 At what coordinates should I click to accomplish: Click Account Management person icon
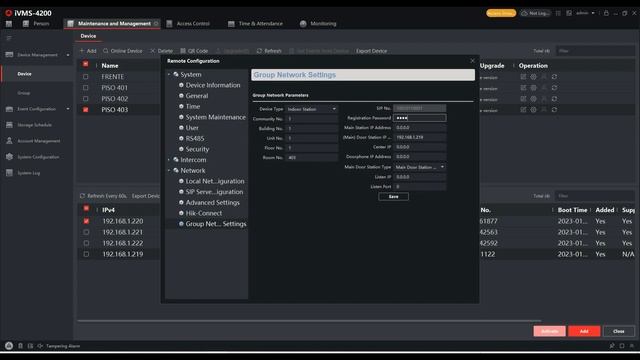tap(9, 141)
